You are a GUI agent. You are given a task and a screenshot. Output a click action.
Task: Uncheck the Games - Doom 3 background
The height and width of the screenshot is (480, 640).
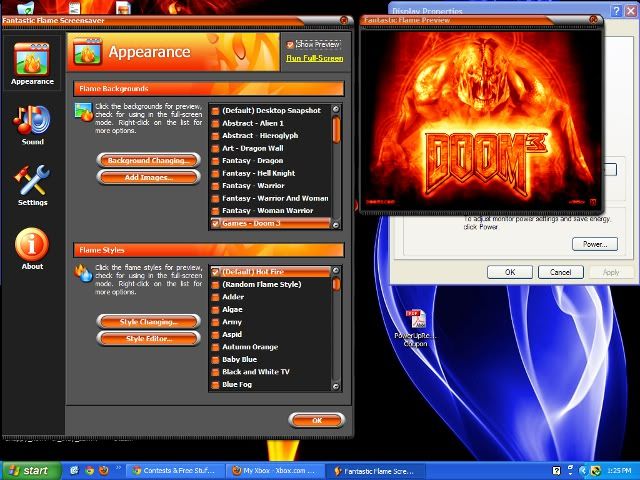click(x=215, y=224)
